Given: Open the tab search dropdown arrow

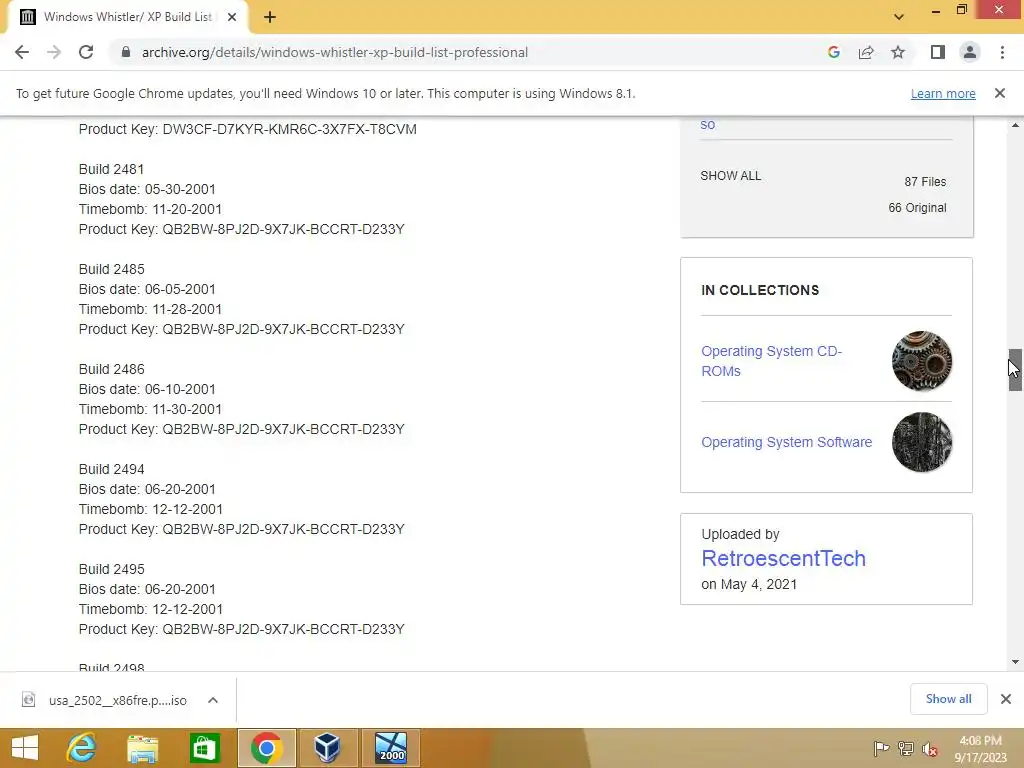Looking at the screenshot, I should [x=899, y=17].
